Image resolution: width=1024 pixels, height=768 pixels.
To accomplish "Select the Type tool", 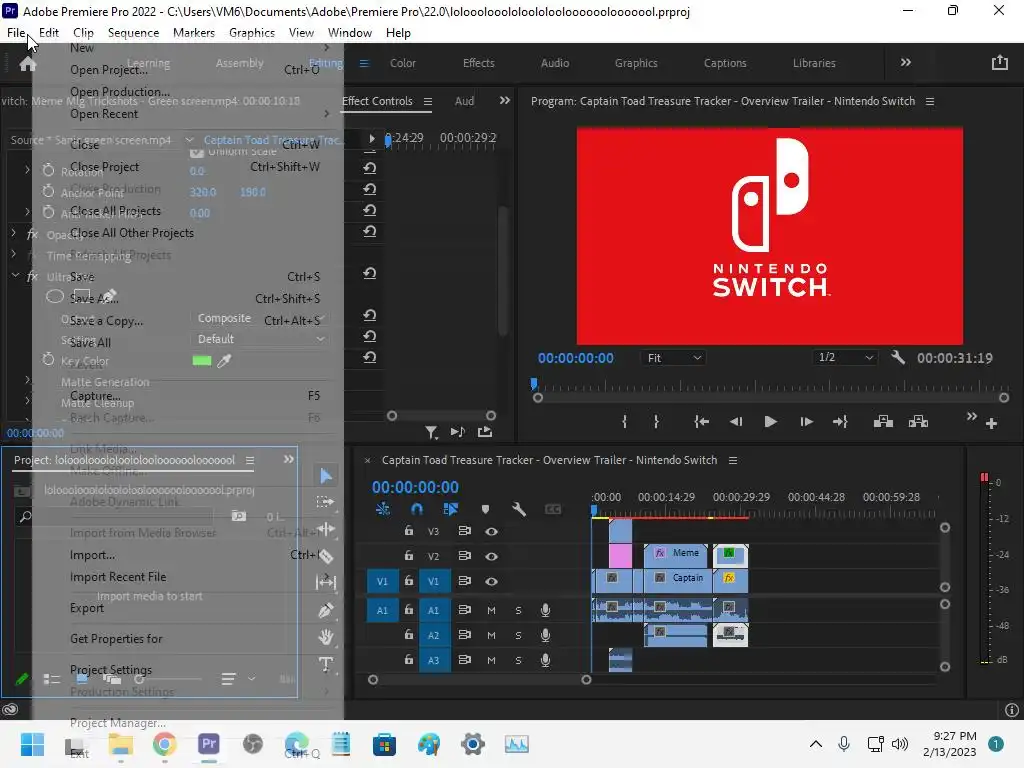I will tap(326, 664).
